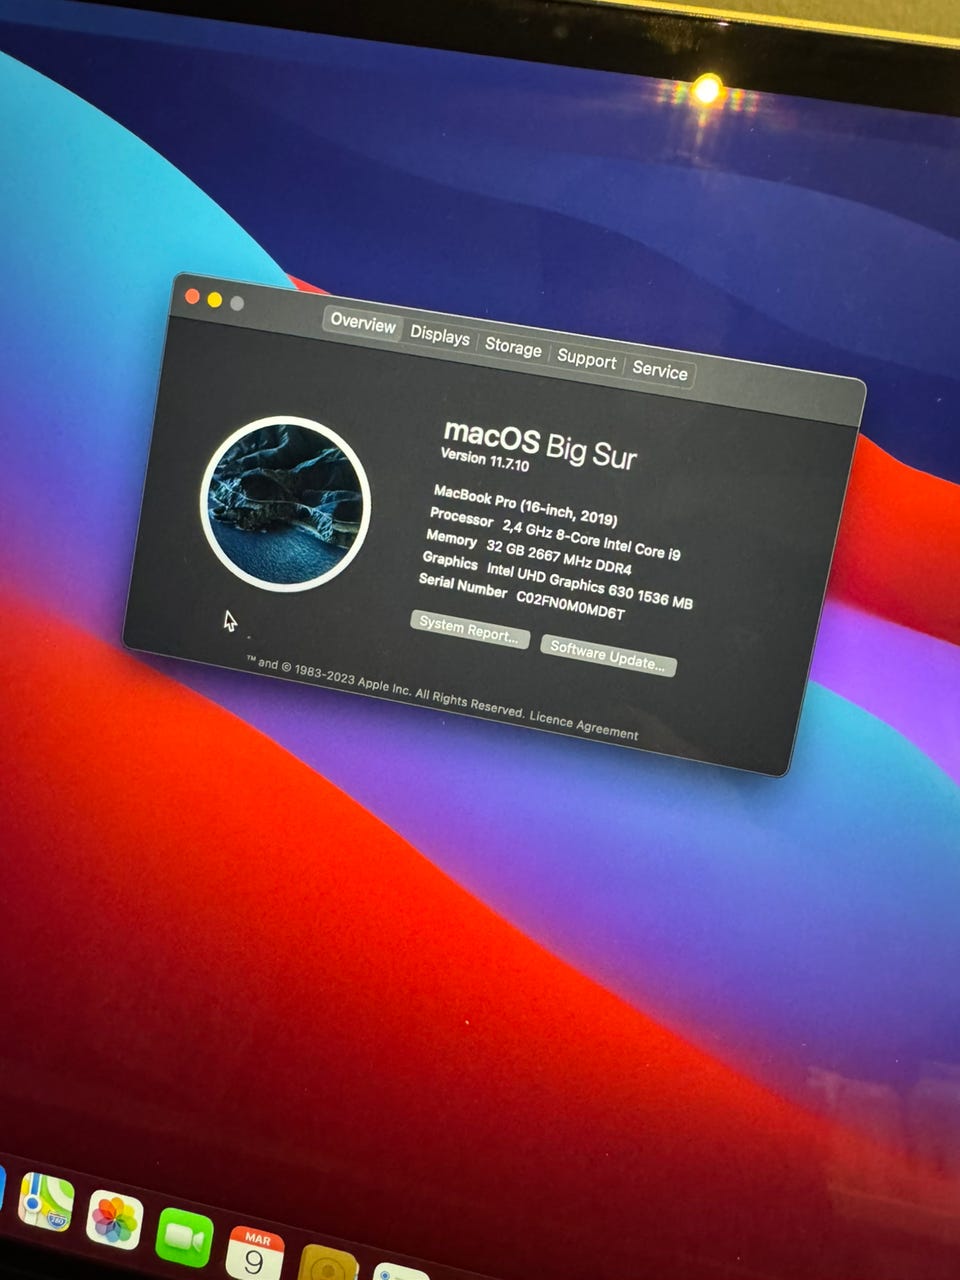Select serial number "C02FN0M0MD6T"
The width and height of the screenshot is (960, 1280).
[x=570, y=605]
